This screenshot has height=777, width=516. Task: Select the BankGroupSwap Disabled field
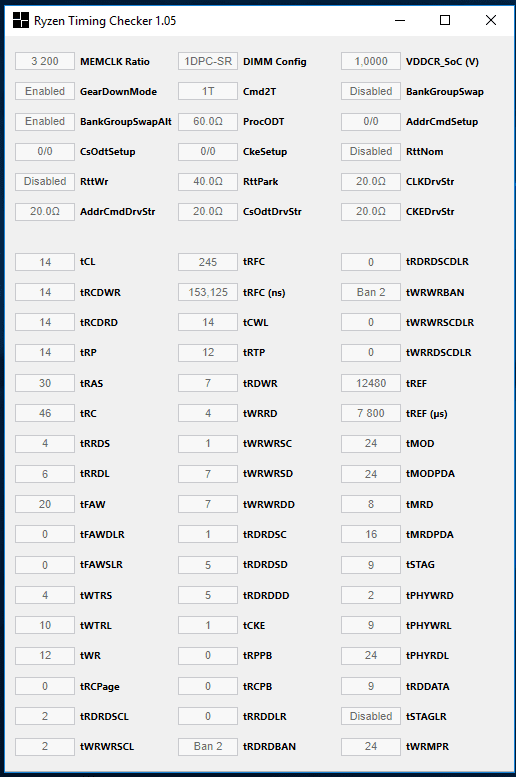coord(371,91)
